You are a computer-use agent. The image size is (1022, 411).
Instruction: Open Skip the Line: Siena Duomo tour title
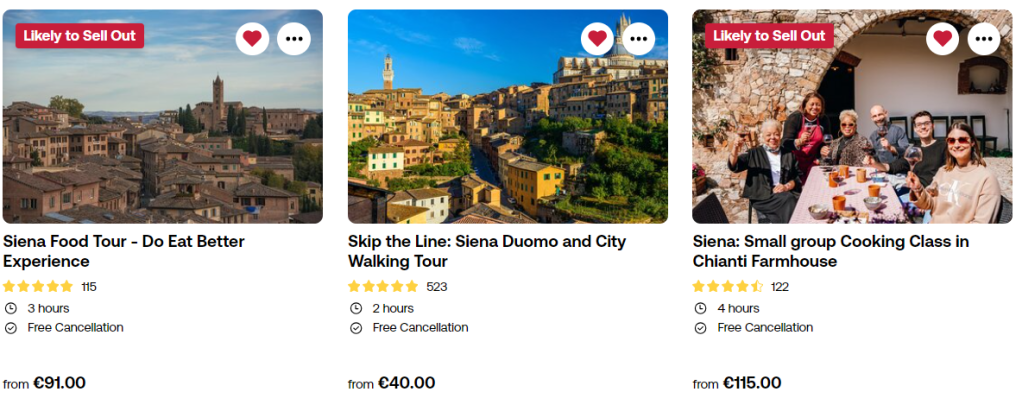pos(486,251)
